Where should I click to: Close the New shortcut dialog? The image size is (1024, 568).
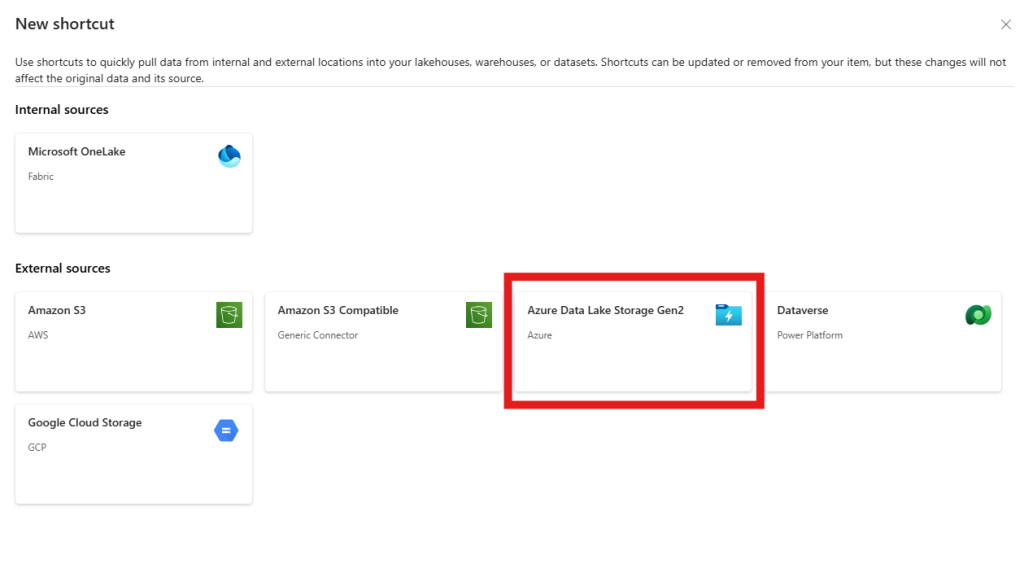click(1006, 24)
